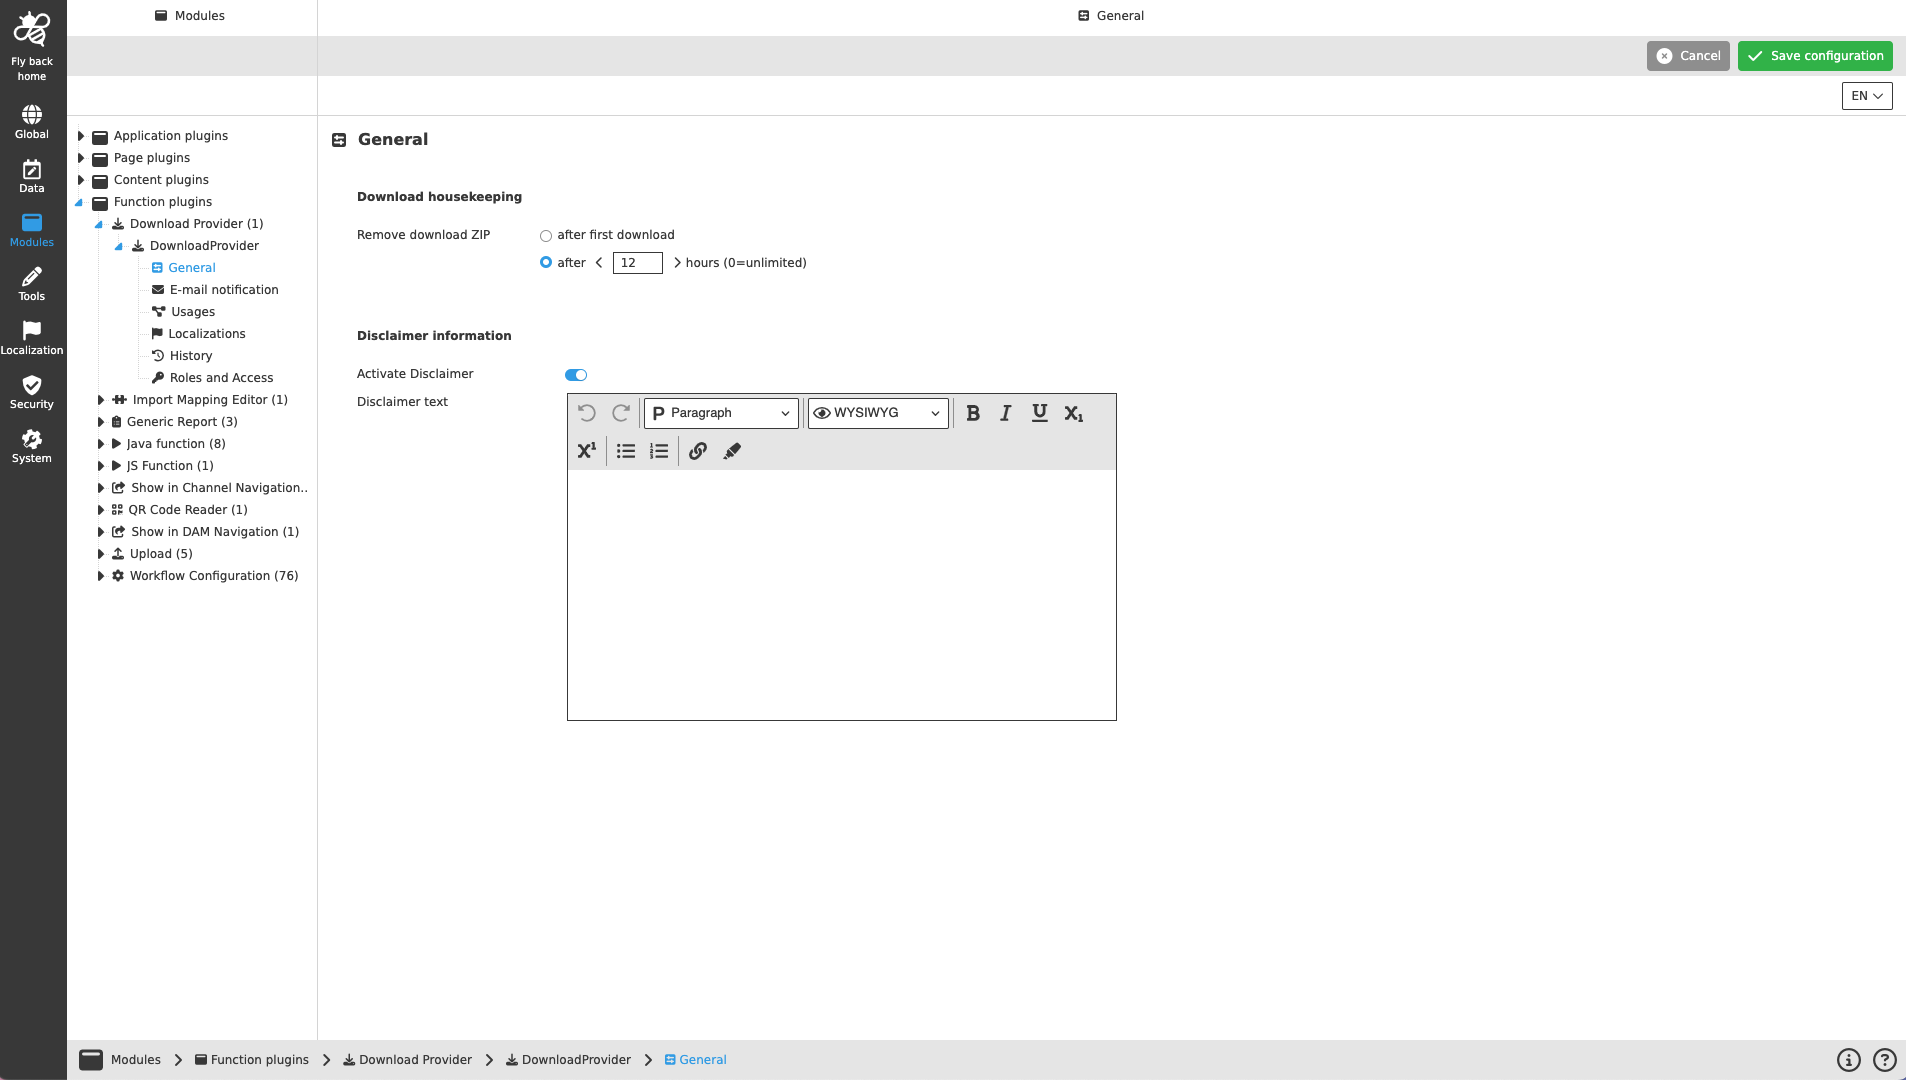Open the Tools section in the sidebar
The image size is (1906, 1080).
[32, 283]
